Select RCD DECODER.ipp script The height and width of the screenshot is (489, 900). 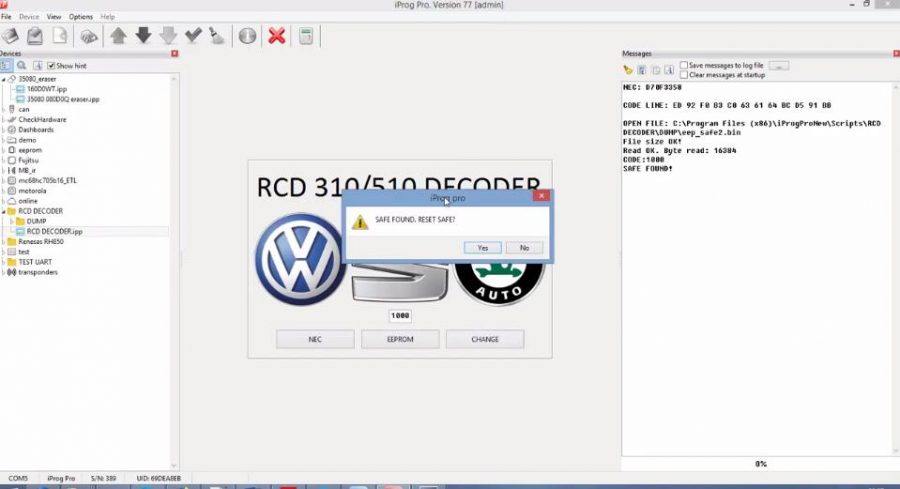55,231
